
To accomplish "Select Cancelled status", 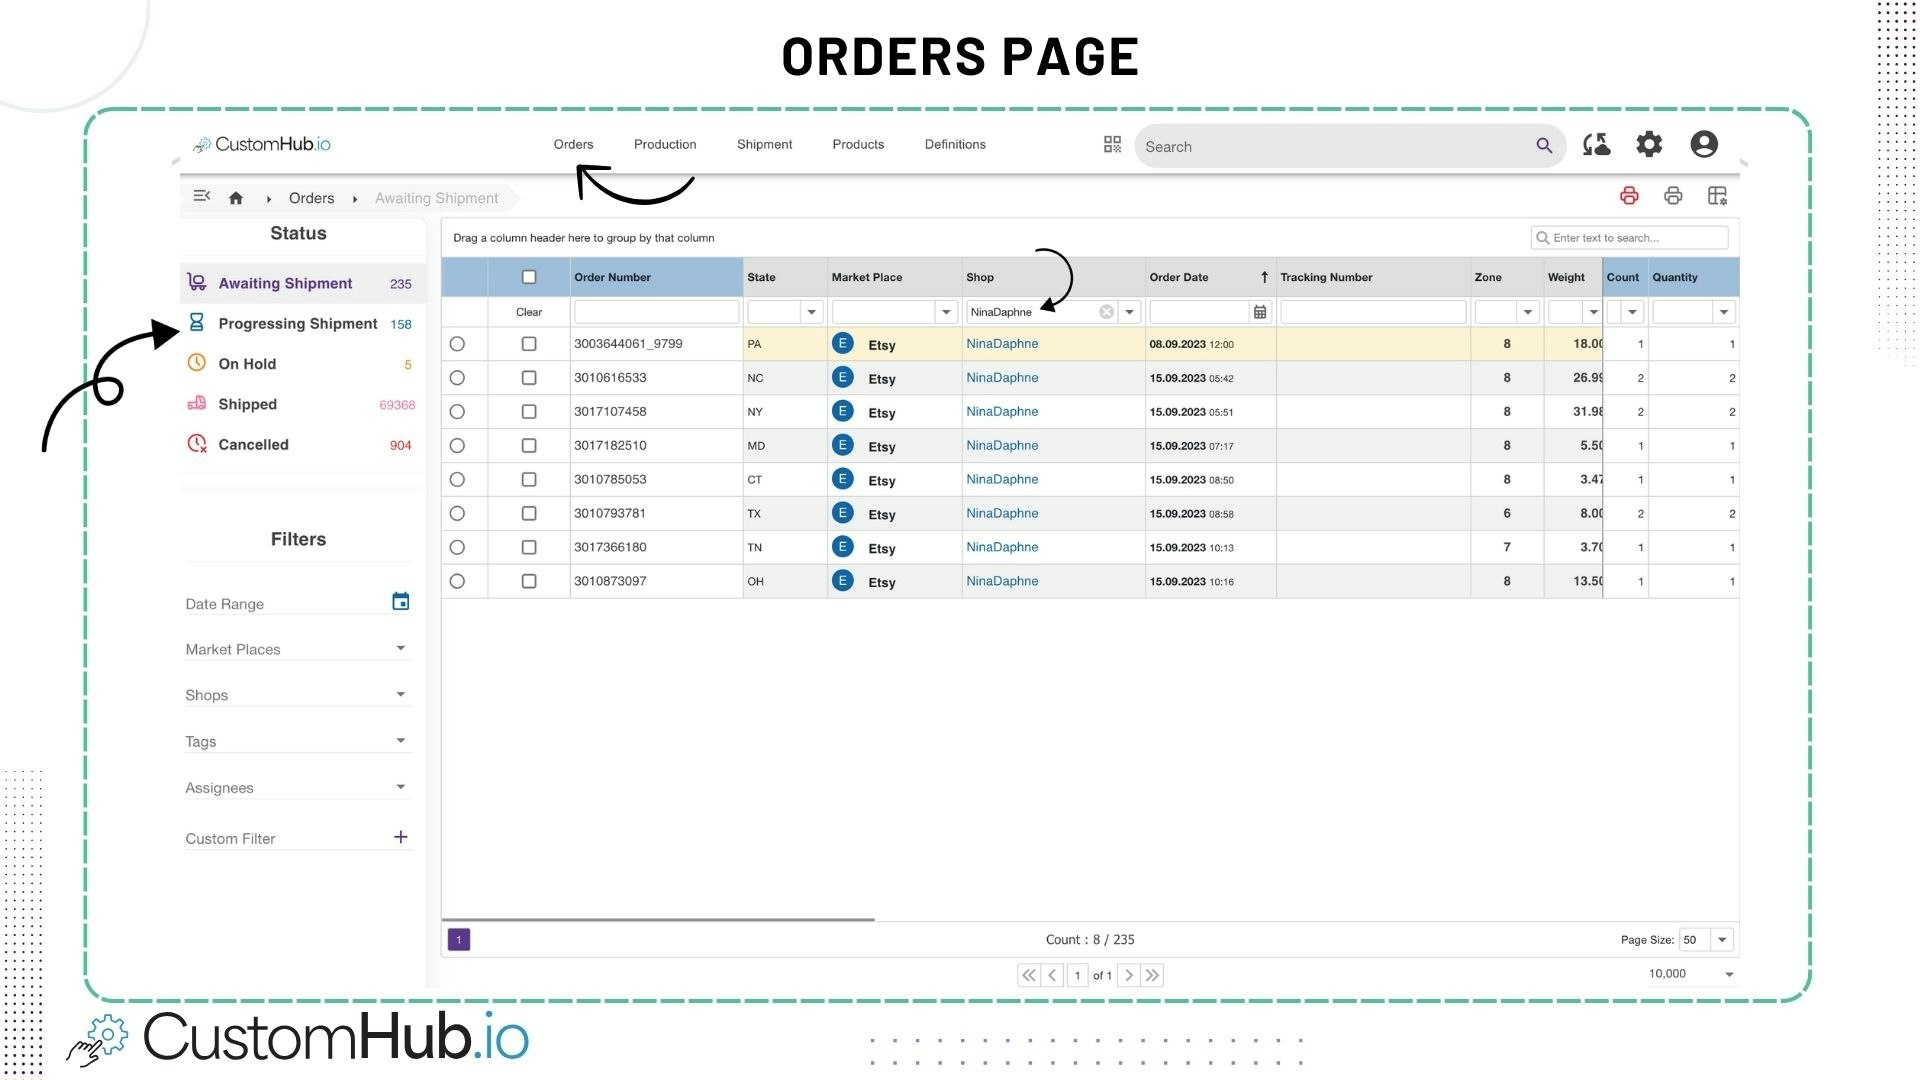I will 303,444.
